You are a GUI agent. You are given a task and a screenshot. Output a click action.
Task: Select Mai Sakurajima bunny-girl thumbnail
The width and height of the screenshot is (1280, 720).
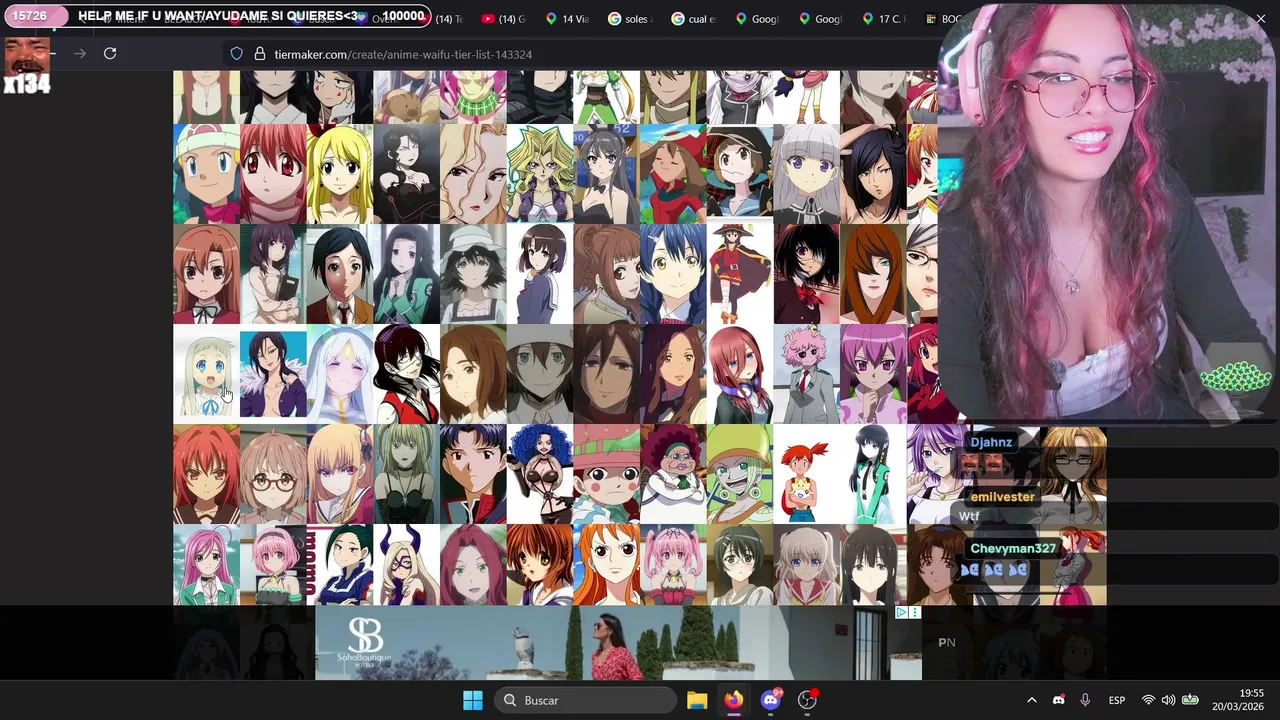pyautogui.click(x=606, y=174)
